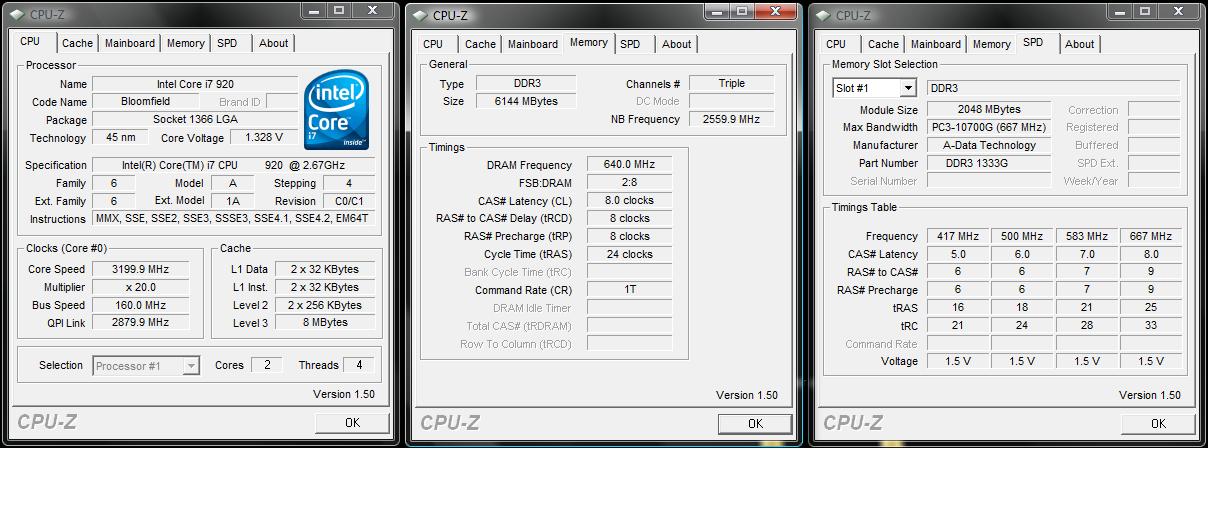The image size is (1208, 525).
Task: Click the processor Name field Intel Core i7 920
Action: 195,84
